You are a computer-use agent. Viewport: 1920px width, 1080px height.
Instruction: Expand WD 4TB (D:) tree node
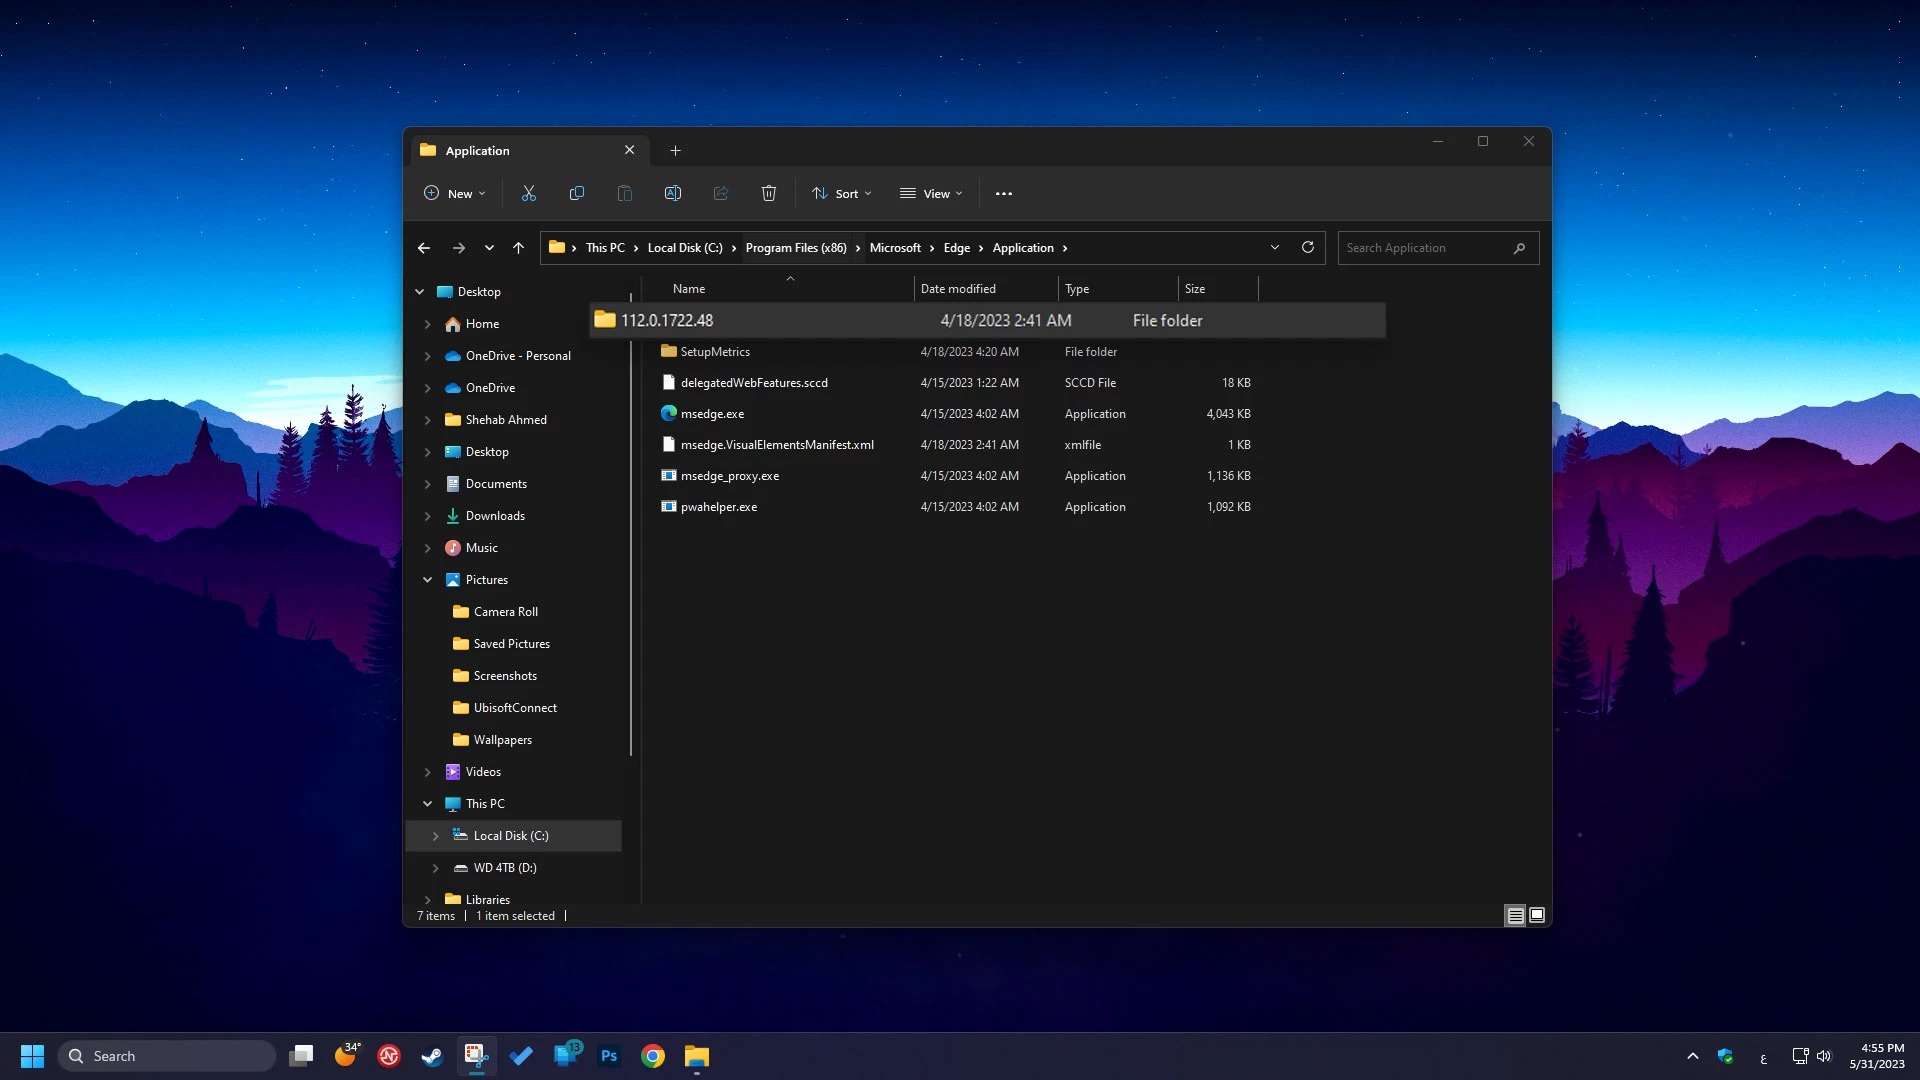click(x=436, y=868)
